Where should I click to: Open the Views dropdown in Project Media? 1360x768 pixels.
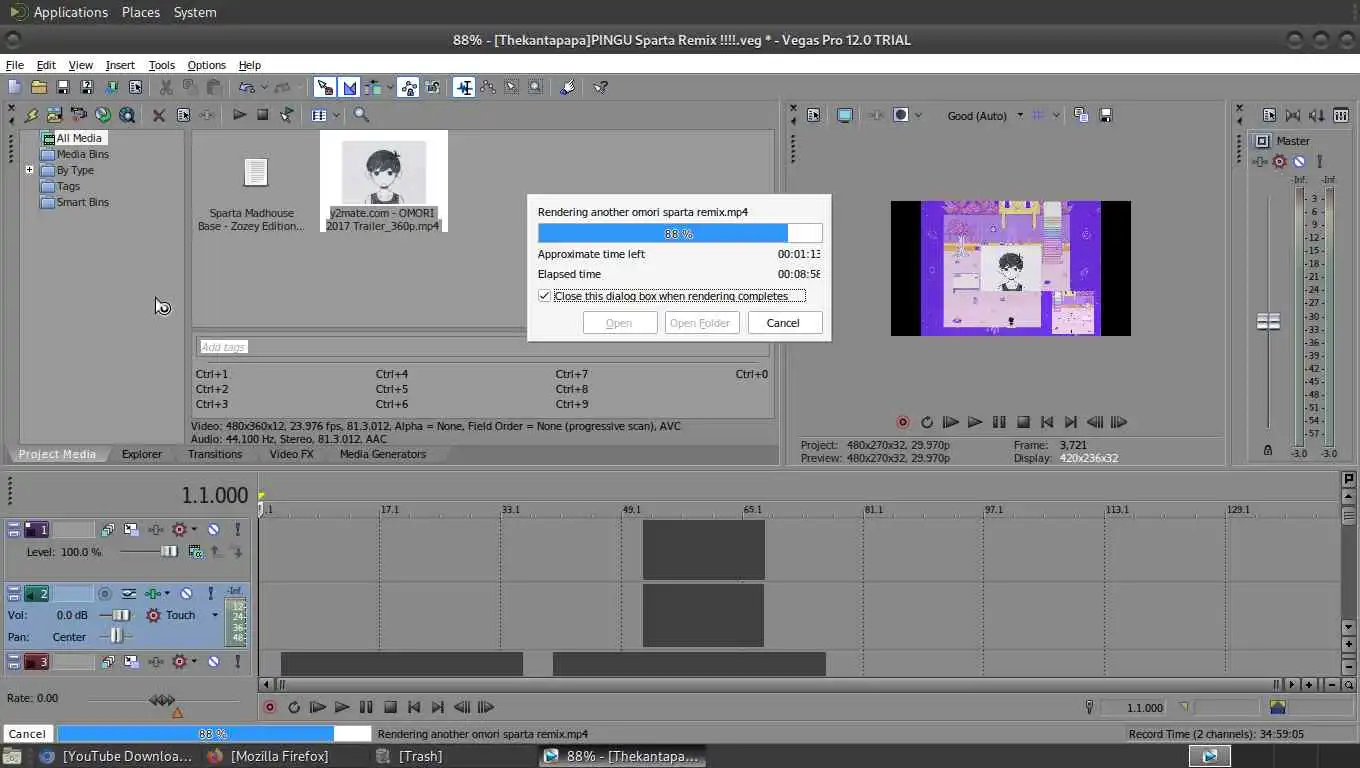pyautogui.click(x=336, y=115)
